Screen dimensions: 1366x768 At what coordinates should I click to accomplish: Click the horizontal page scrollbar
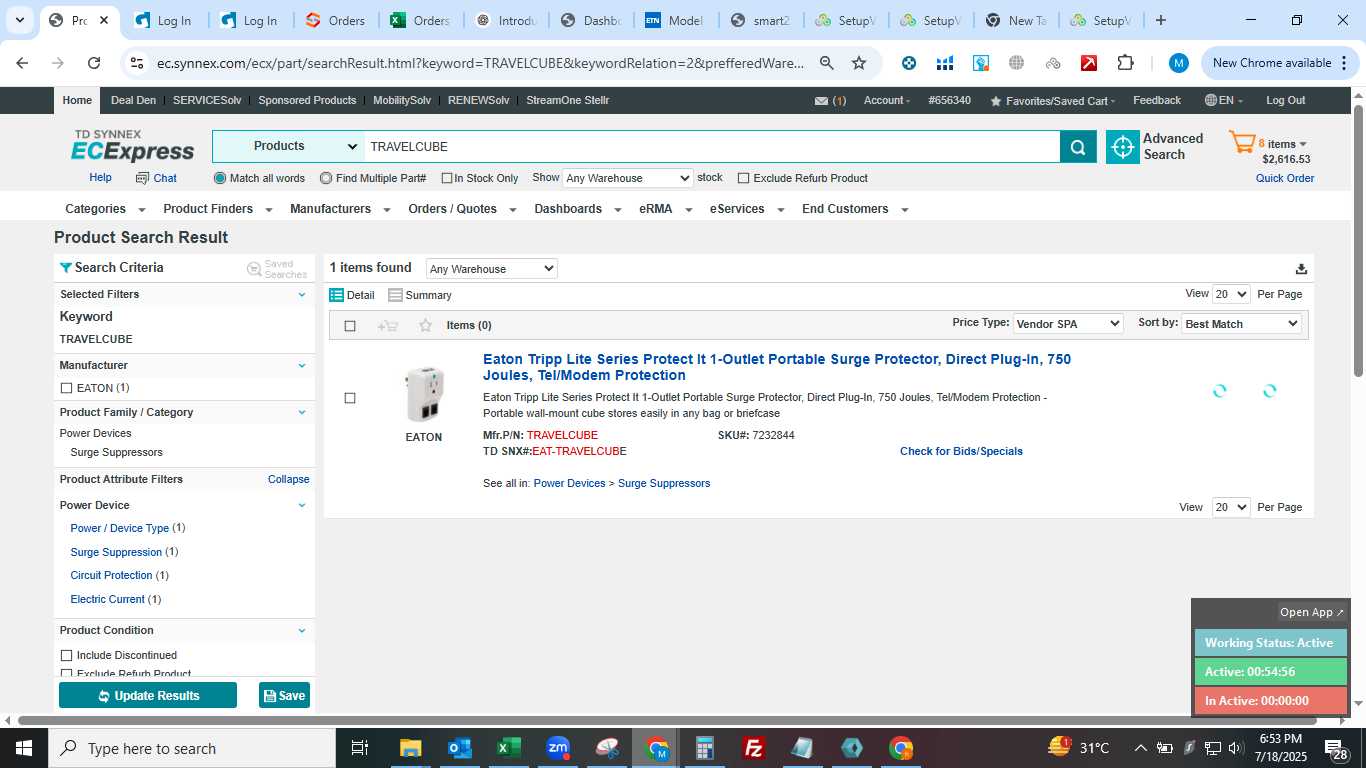pos(668,720)
